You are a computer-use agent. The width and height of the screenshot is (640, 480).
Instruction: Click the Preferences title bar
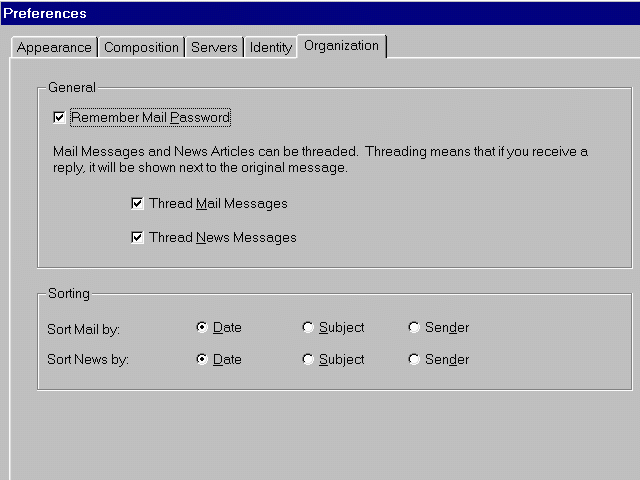pyautogui.click(x=320, y=14)
